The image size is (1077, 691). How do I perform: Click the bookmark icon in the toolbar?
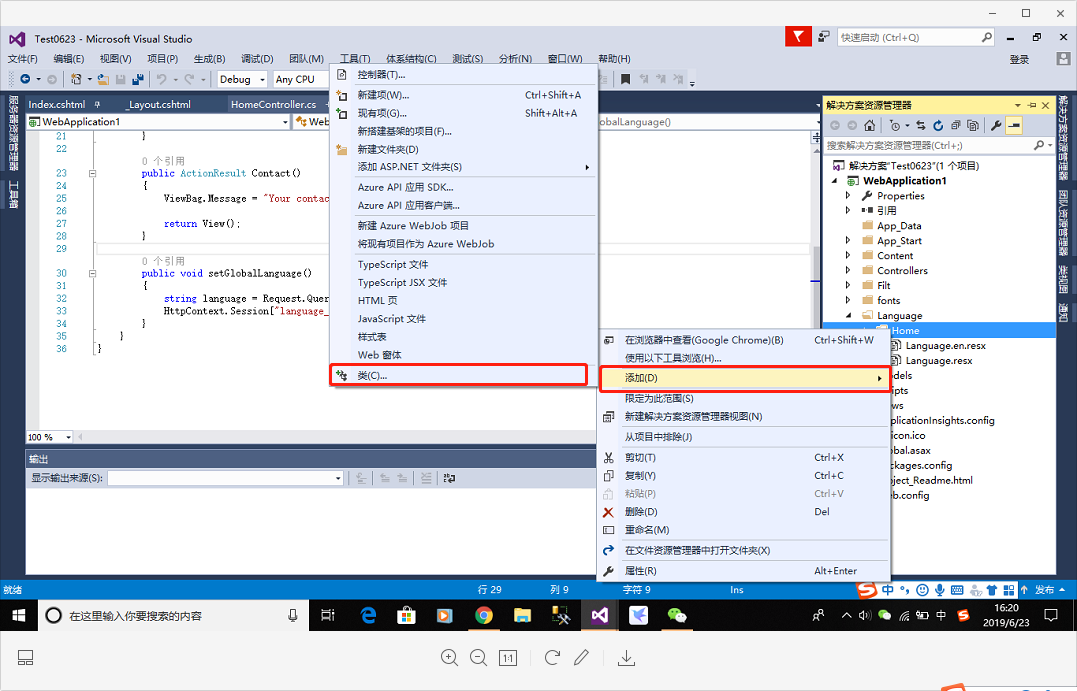pos(625,80)
